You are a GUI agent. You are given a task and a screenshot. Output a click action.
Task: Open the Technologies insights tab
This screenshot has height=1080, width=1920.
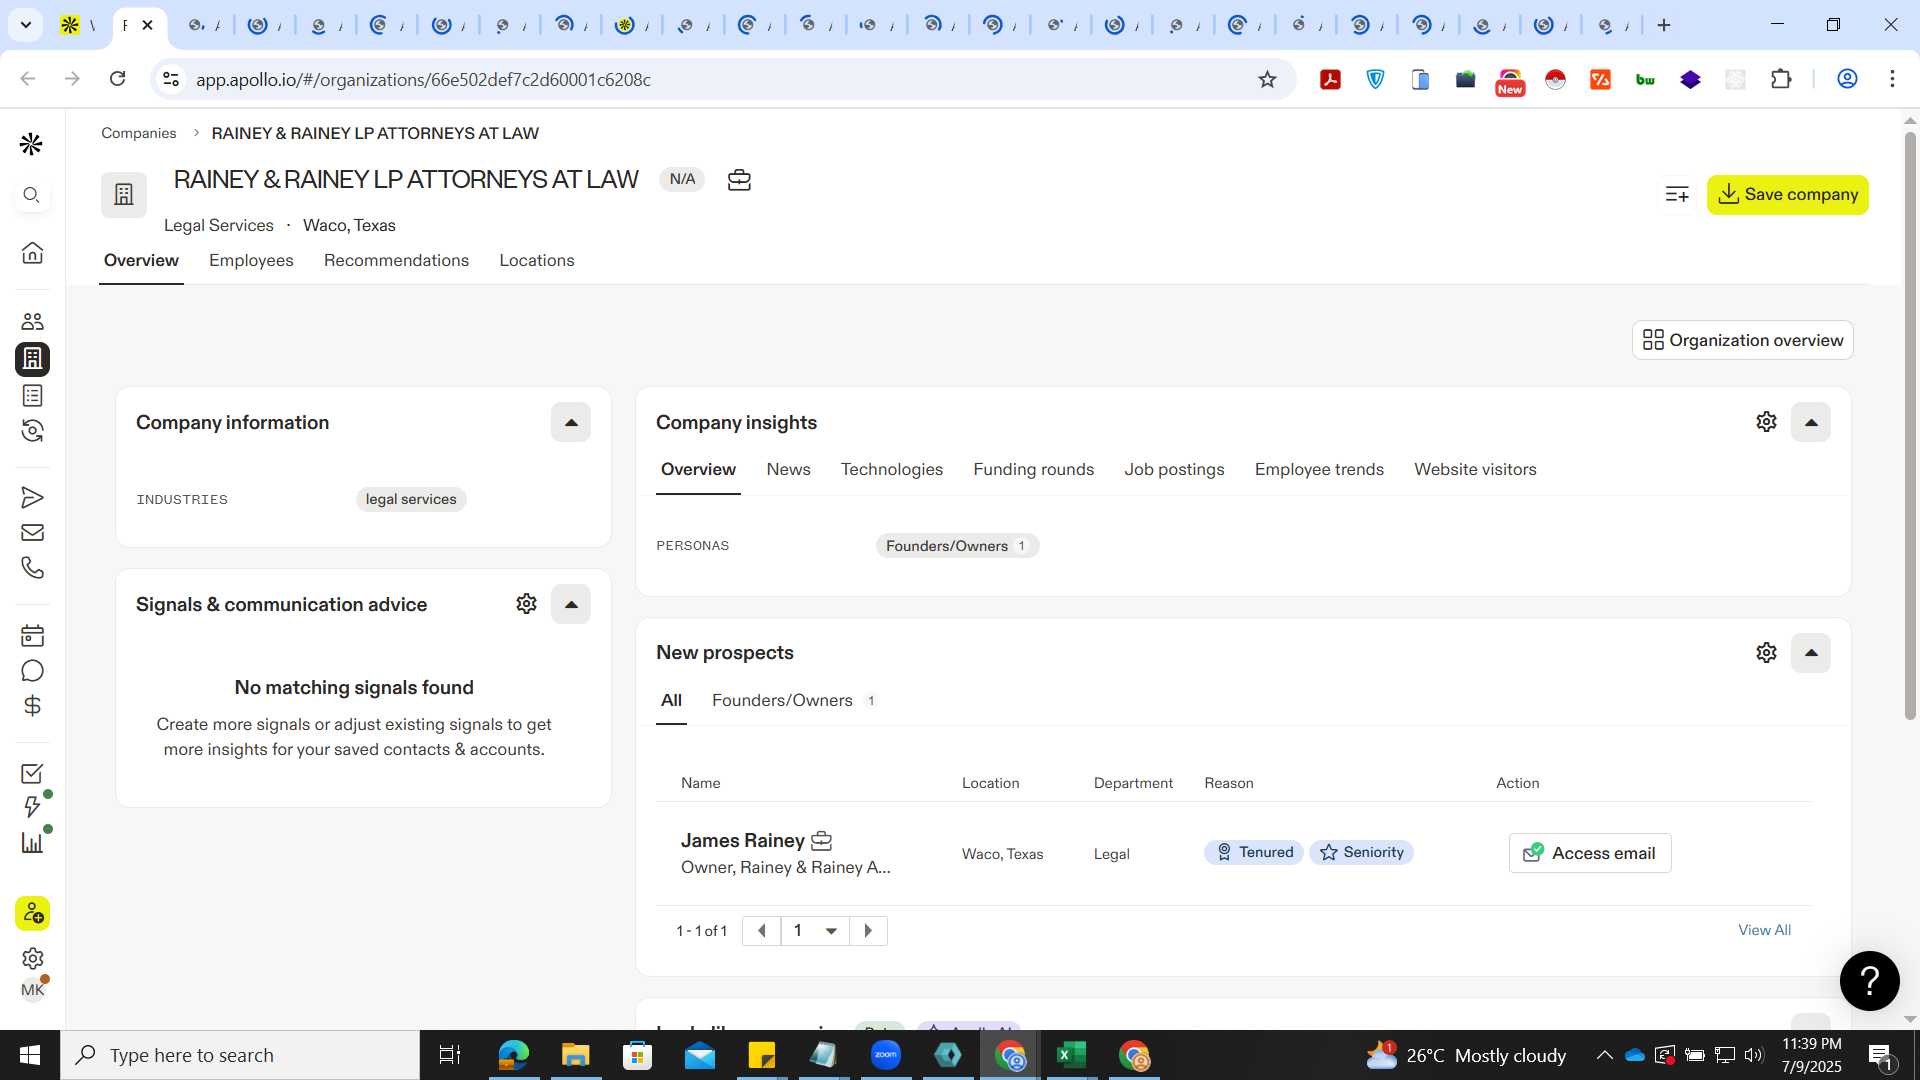pos(891,469)
